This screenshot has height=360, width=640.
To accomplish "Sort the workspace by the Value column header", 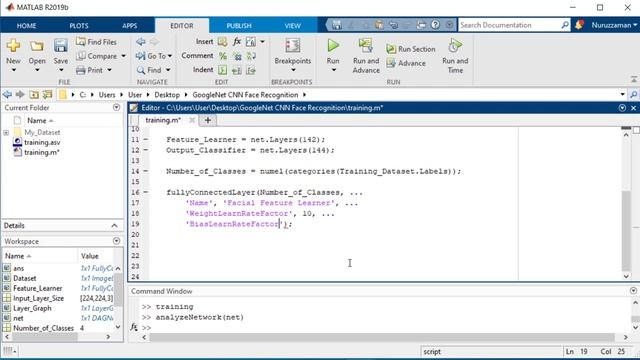I will pyautogui.click(x=90, y=256).
